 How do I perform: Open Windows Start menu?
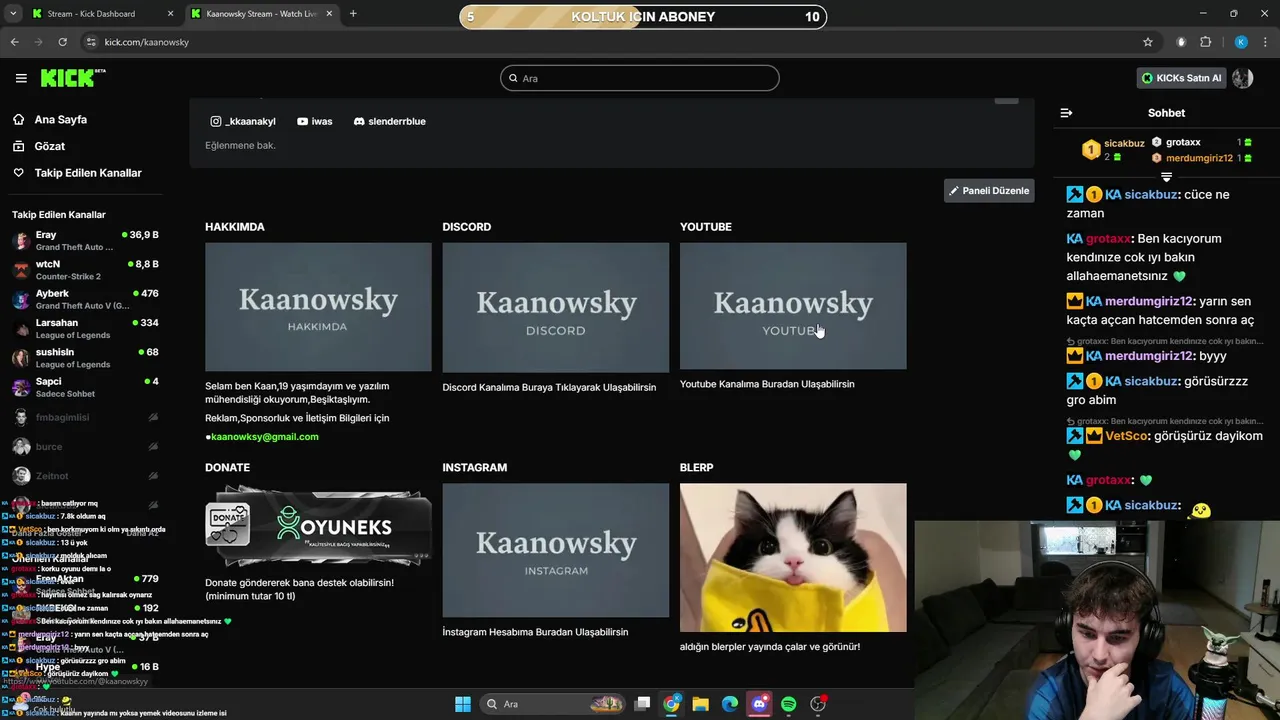click(x=463, y=704)
